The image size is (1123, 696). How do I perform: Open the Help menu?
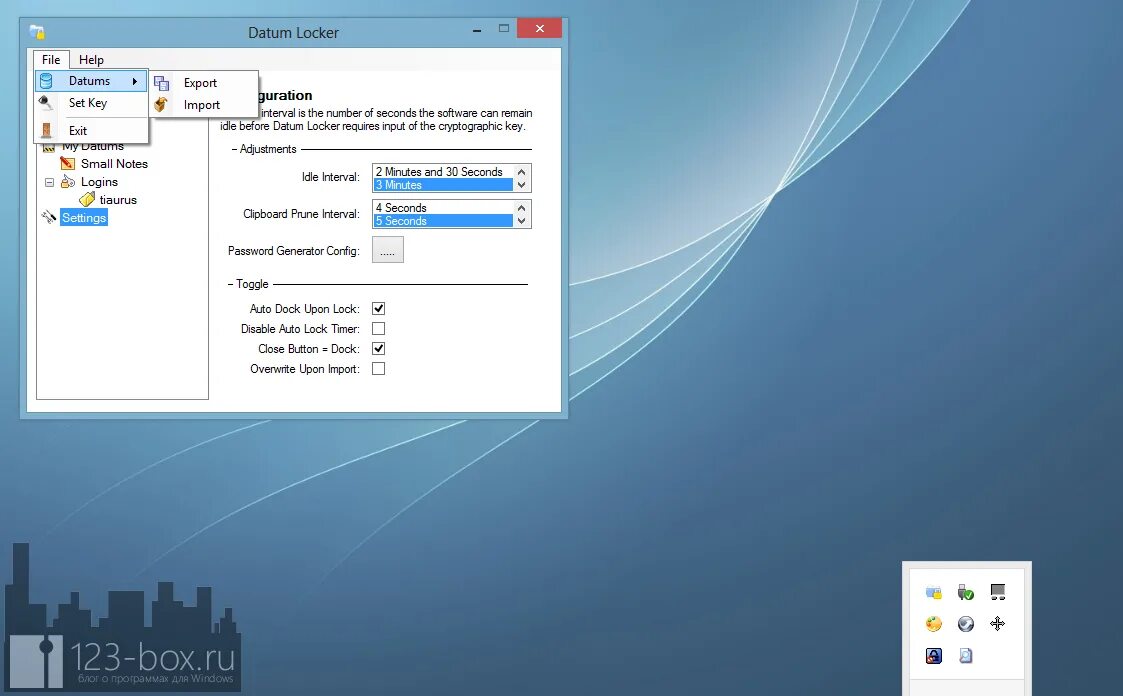(91, 59)
